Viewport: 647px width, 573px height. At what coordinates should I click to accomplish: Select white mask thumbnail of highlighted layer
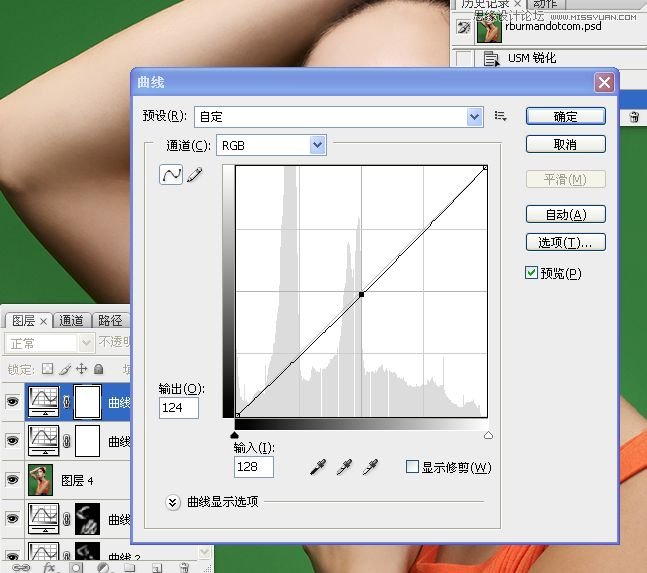coord(87,401)
